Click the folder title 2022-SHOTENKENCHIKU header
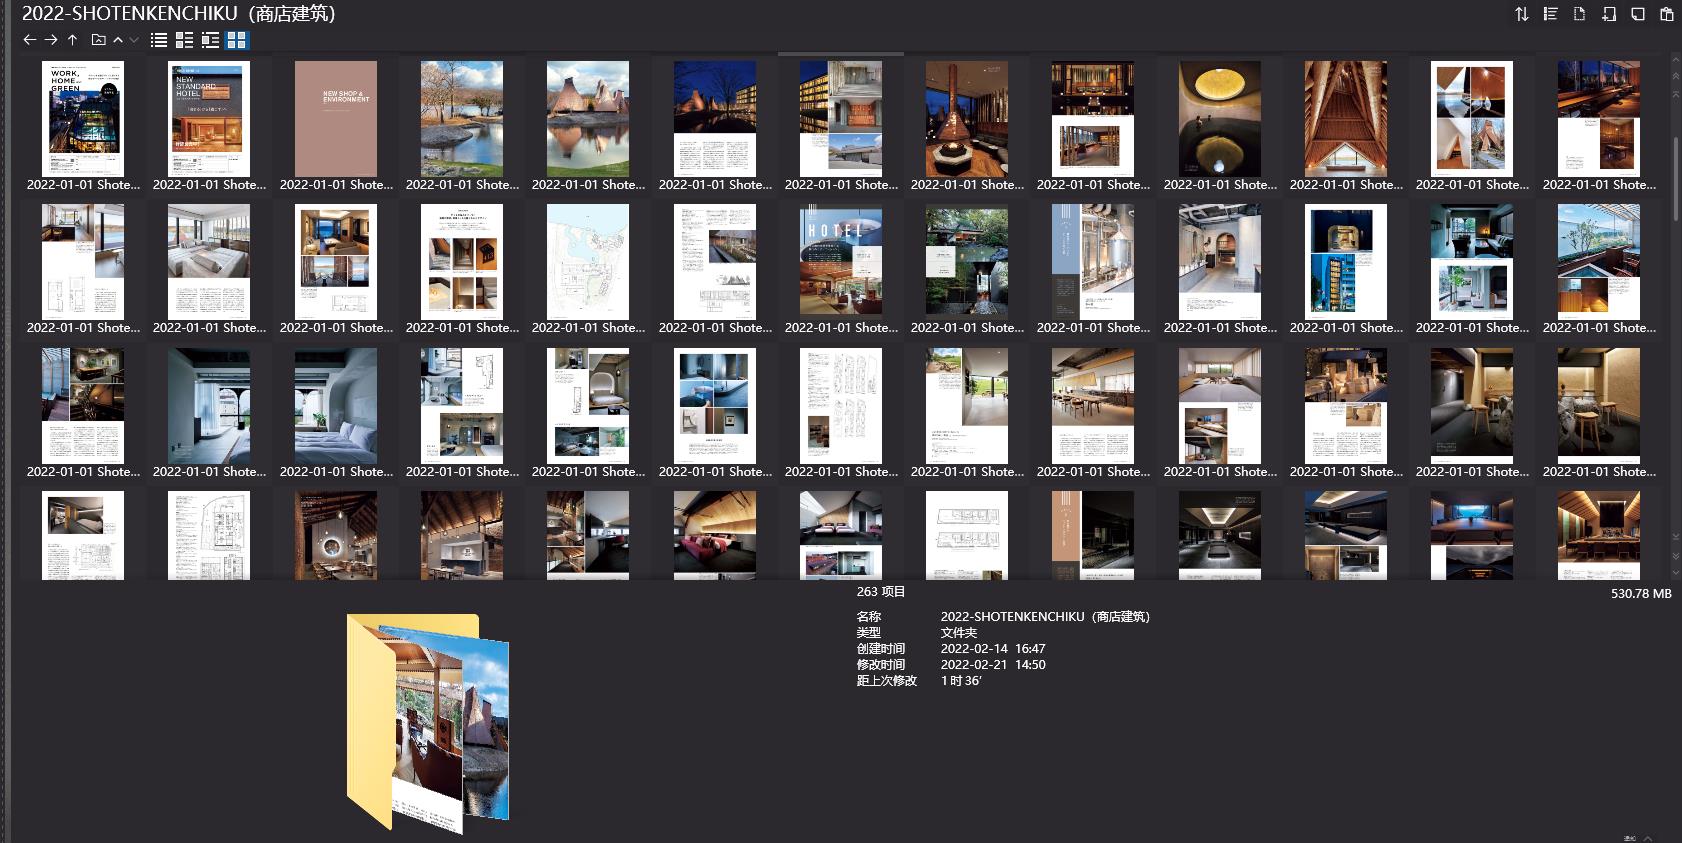The height and width of the screenshot is (843, 1682). click(x=179, y=13)
